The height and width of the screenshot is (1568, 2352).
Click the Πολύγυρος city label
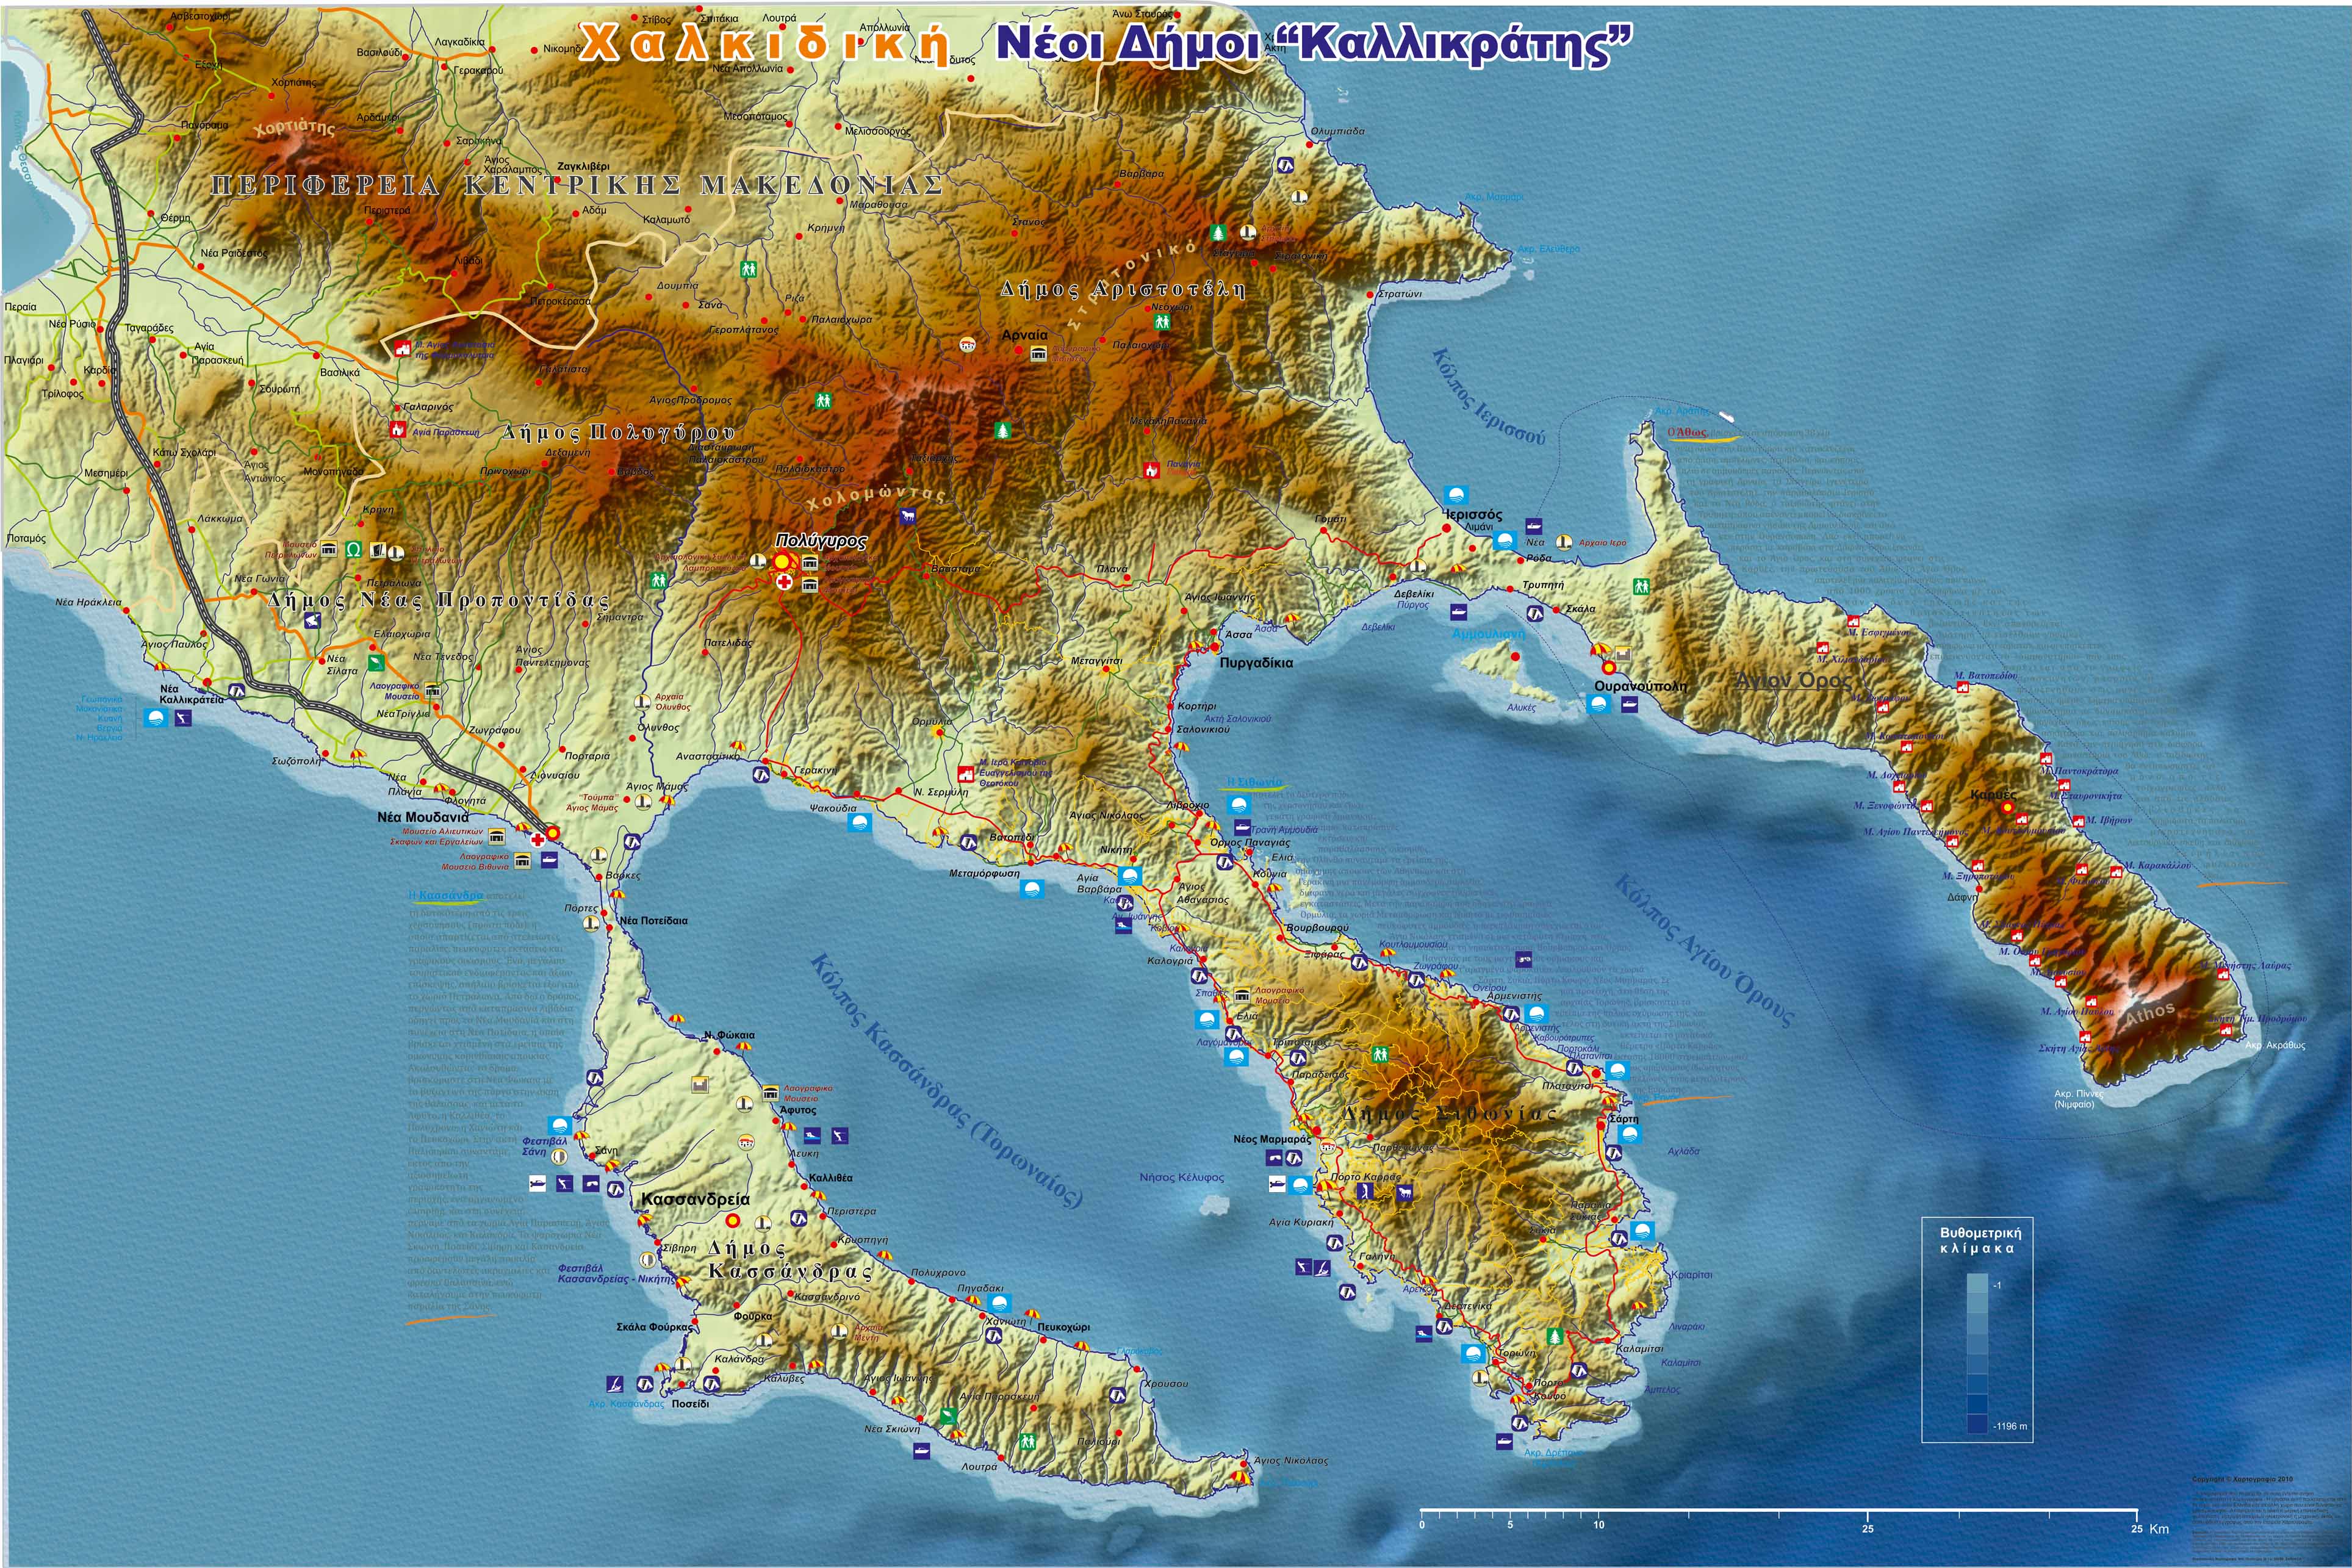point(821,540)
